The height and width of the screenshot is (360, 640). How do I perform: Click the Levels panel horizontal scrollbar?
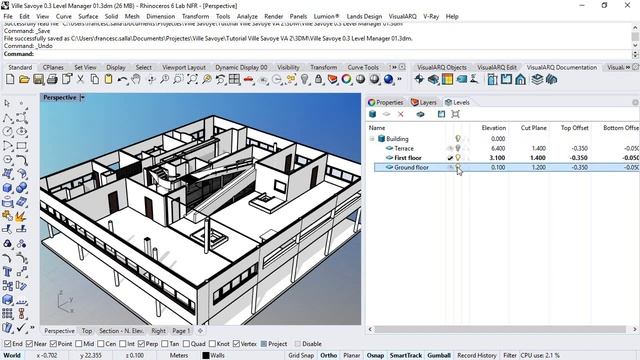click(500, 329)
